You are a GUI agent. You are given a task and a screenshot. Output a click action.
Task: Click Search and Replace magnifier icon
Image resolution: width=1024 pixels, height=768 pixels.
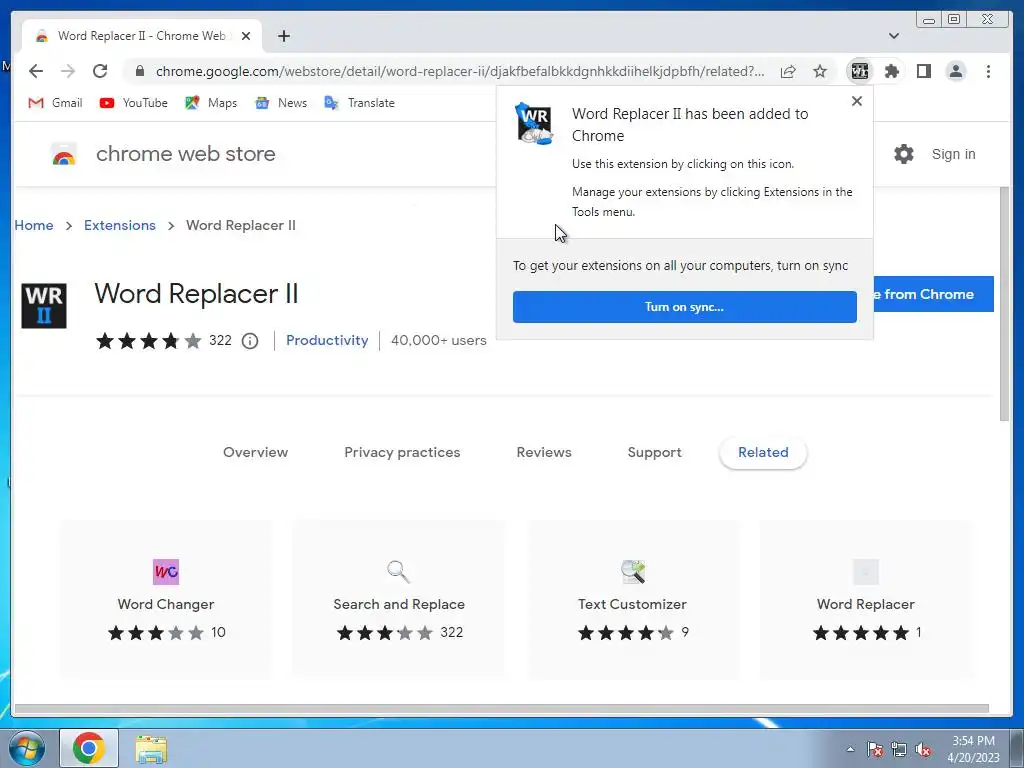tap(398, 571)
